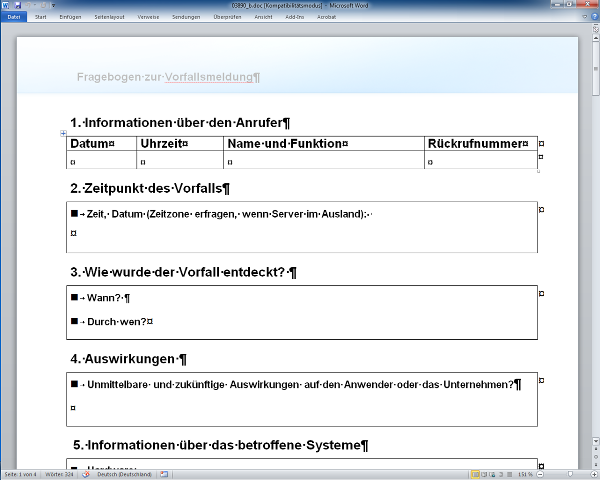Switch to Draft view icon
The image size is (600, 480).
tap(512, 473)
